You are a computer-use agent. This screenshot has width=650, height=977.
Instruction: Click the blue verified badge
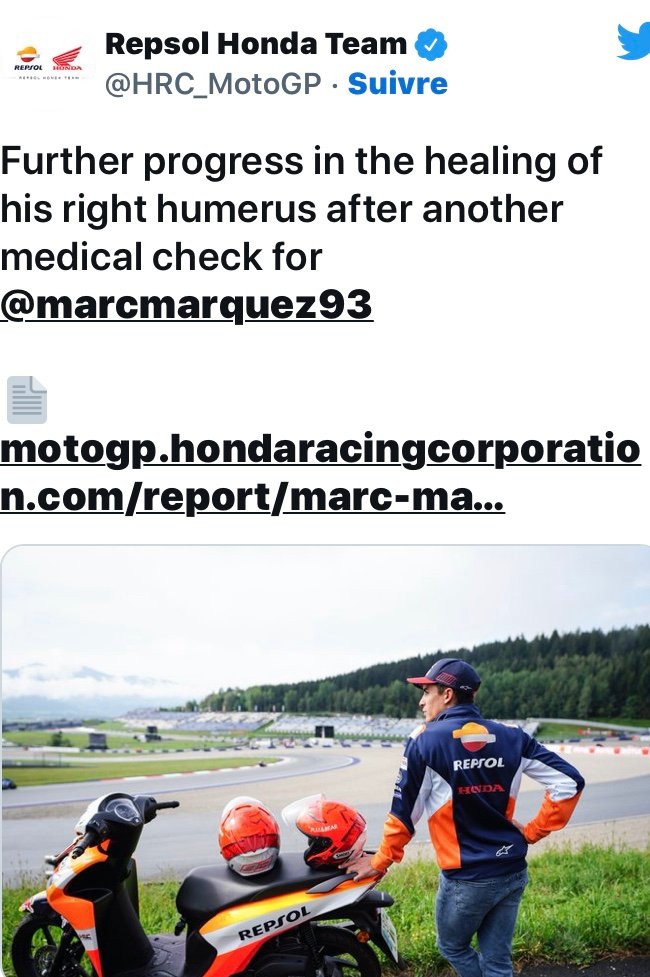point(431,45)
